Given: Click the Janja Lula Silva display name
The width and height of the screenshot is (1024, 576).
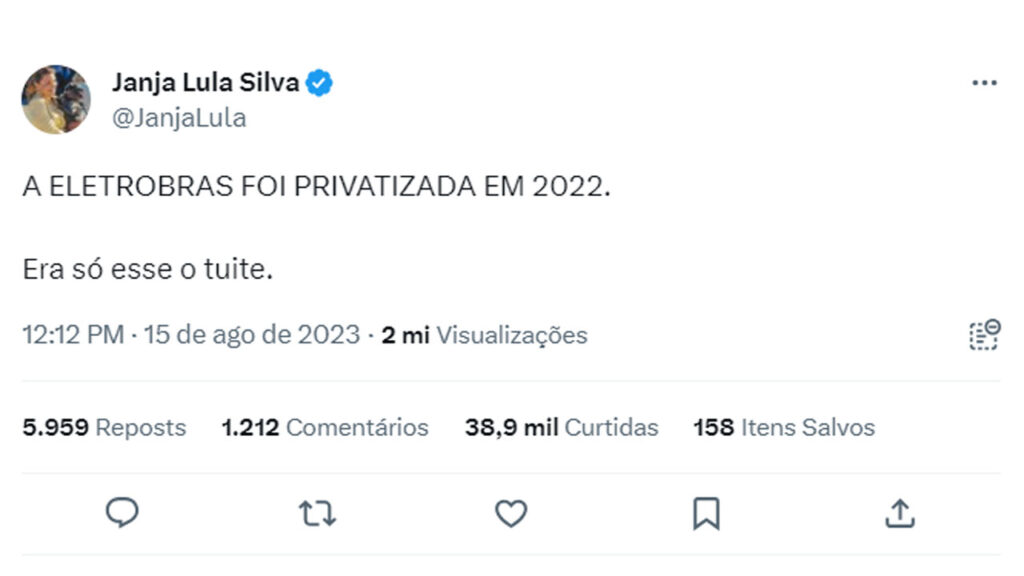Looking at the screenshot, I should click(x=205, y=83).
